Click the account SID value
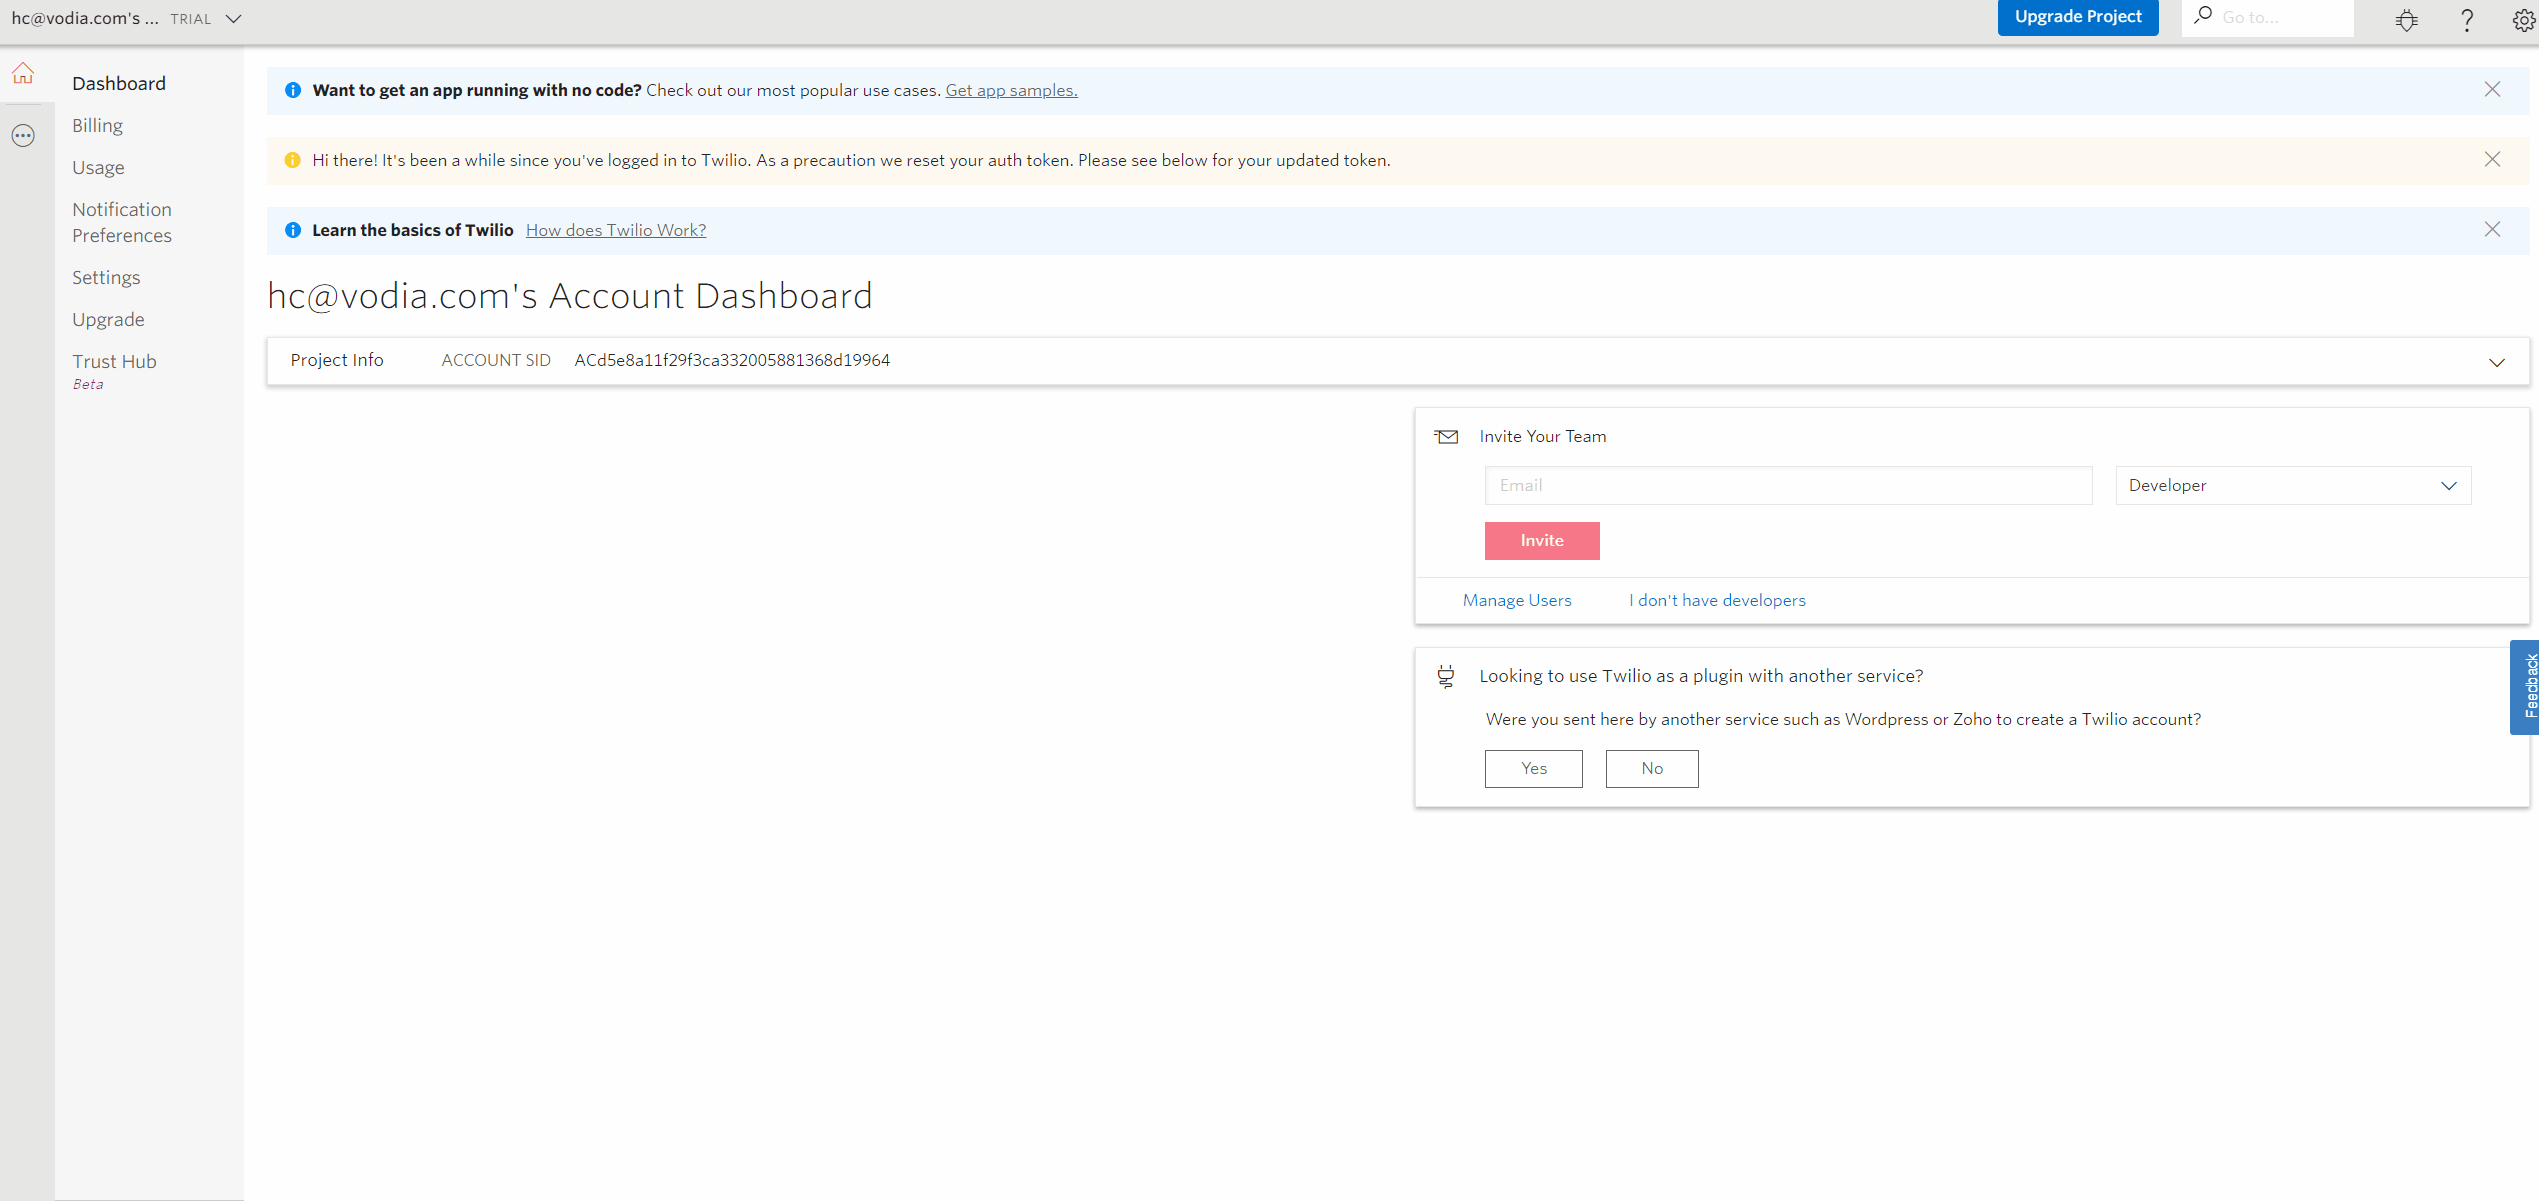 tap(731, 360)
